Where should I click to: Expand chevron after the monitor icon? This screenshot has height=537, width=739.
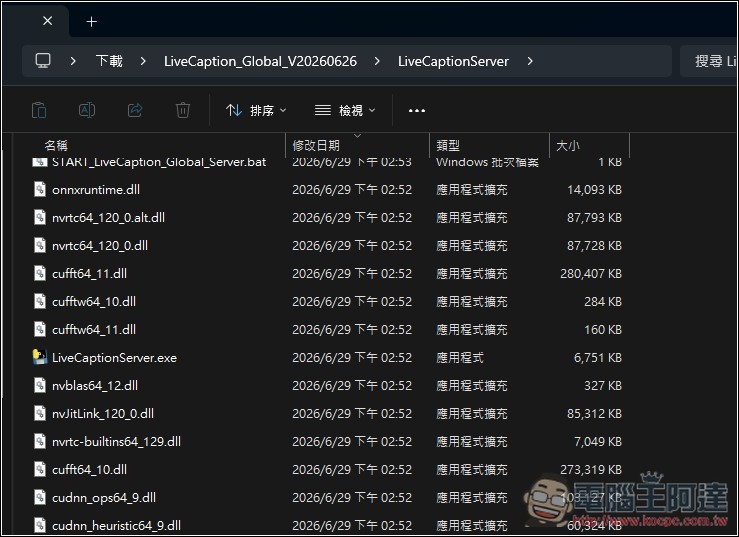[73, 61]
